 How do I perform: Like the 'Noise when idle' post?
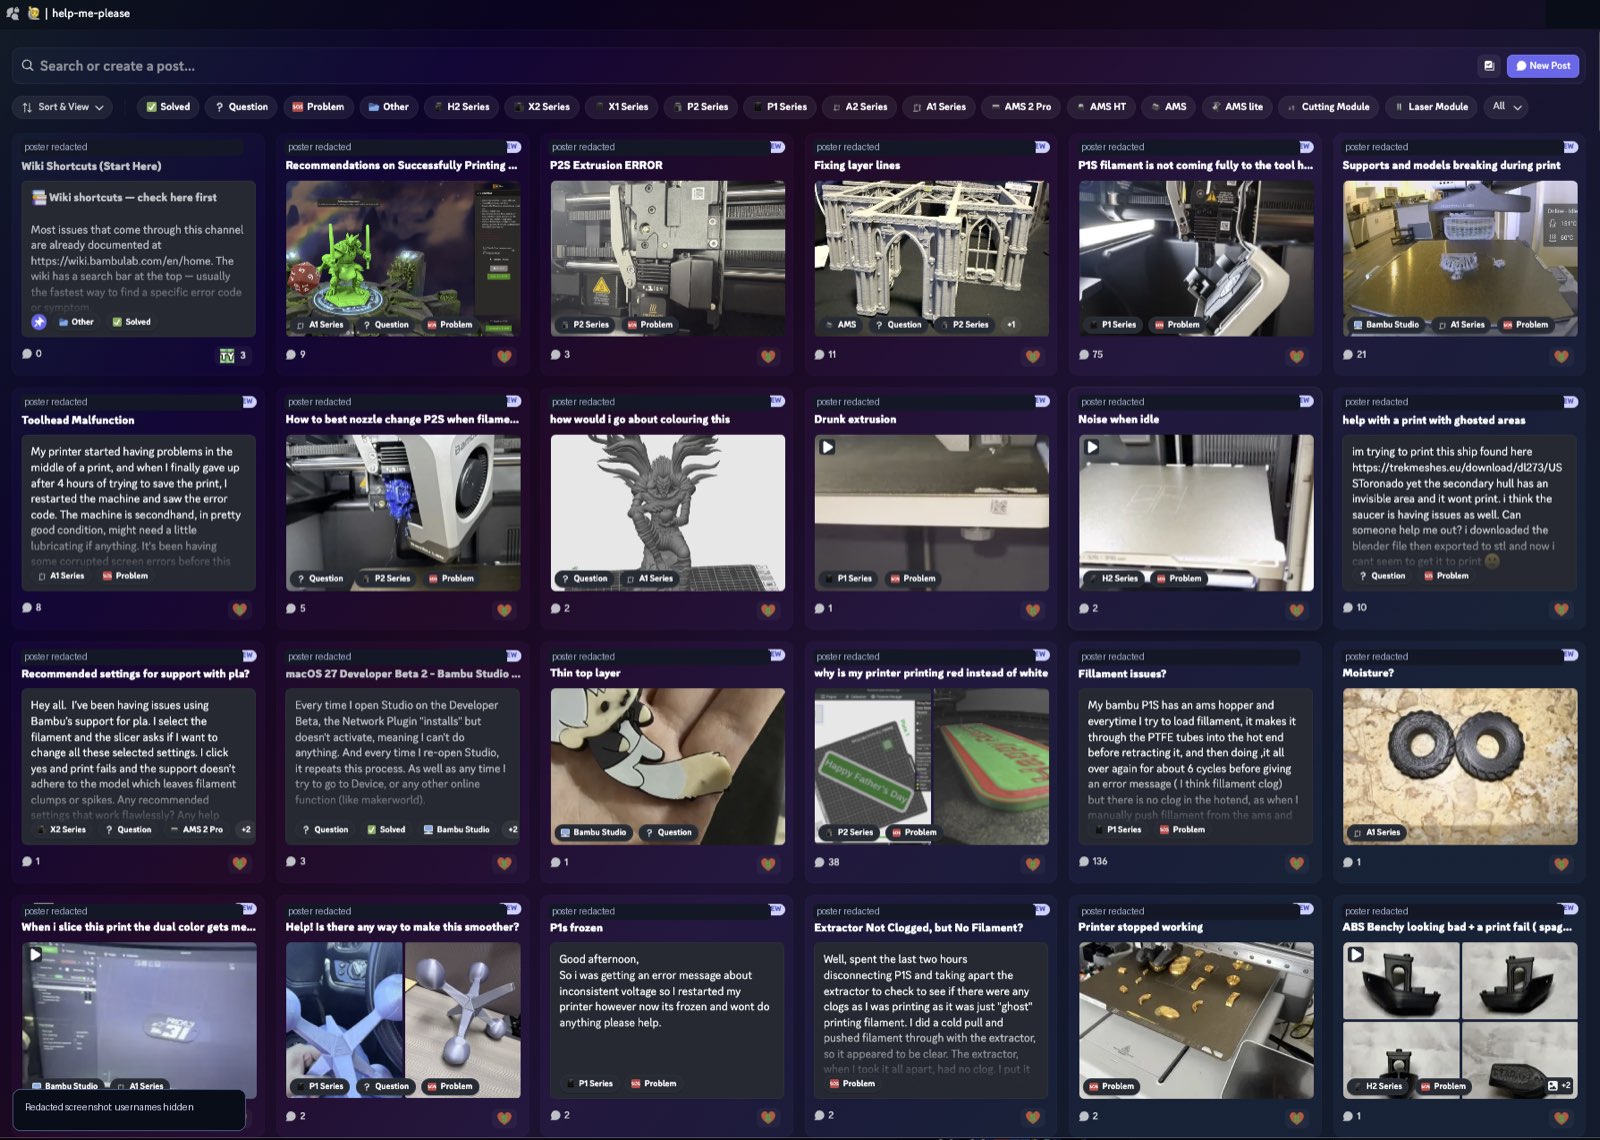[1297, 610]
